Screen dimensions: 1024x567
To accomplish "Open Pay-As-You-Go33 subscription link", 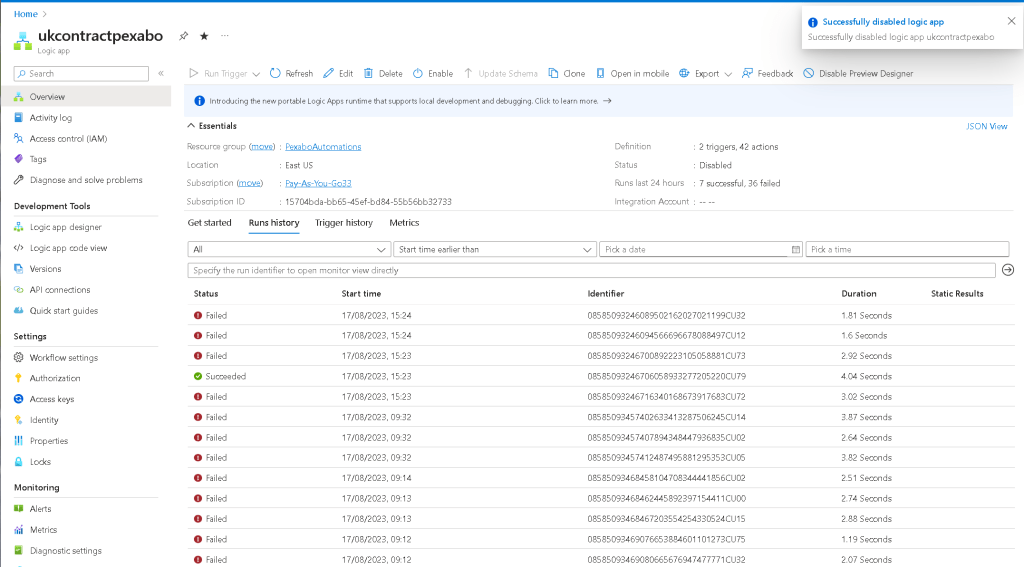I will click(x=318, y=184).
